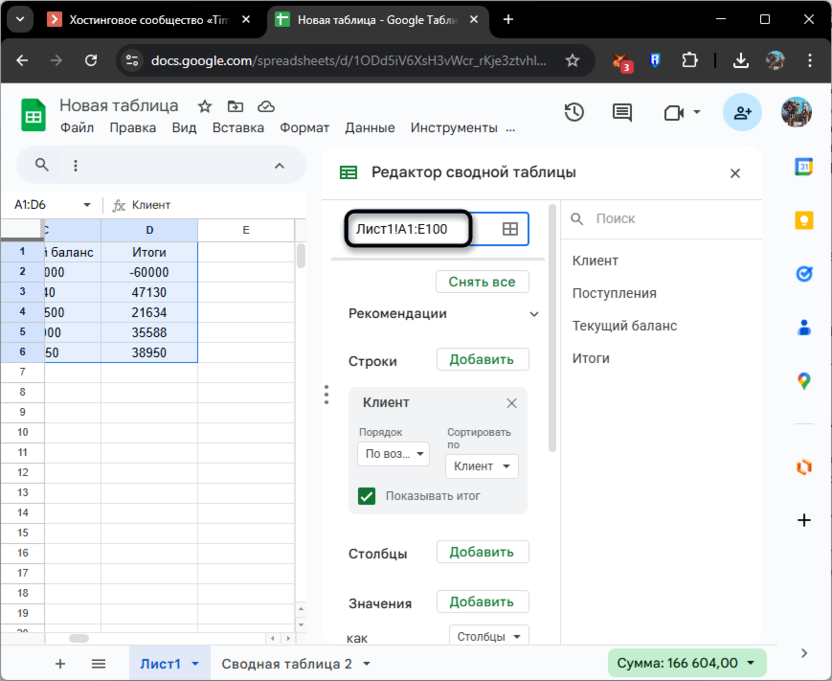
Task: Click the select data range grid icon
Action: (x=510, y=229)
